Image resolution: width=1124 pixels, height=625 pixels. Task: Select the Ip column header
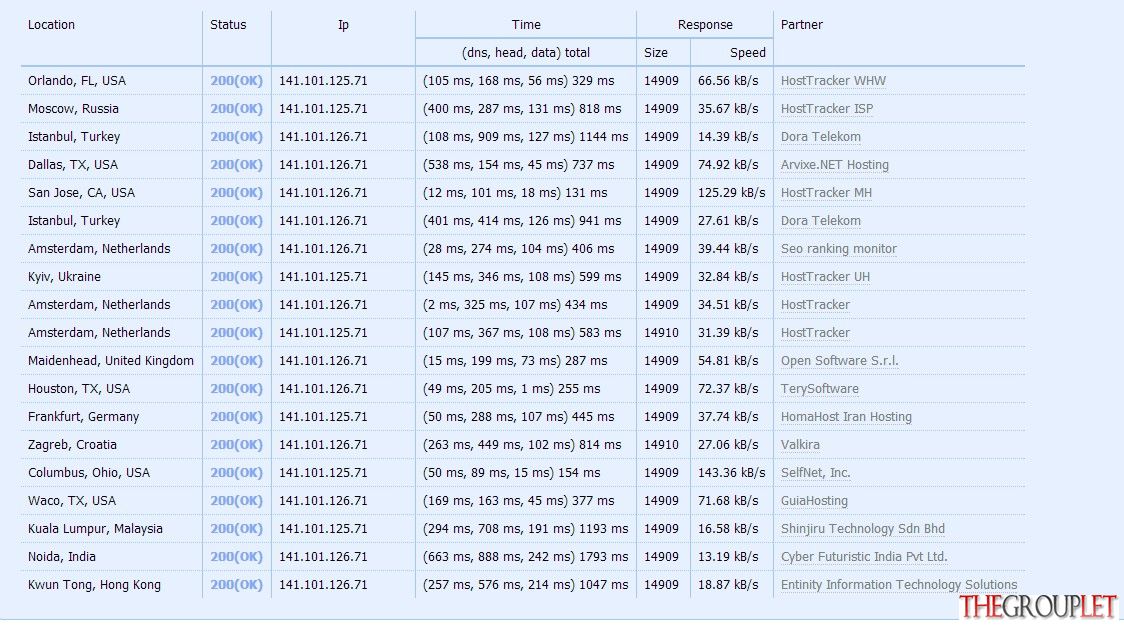pos(343,24)
